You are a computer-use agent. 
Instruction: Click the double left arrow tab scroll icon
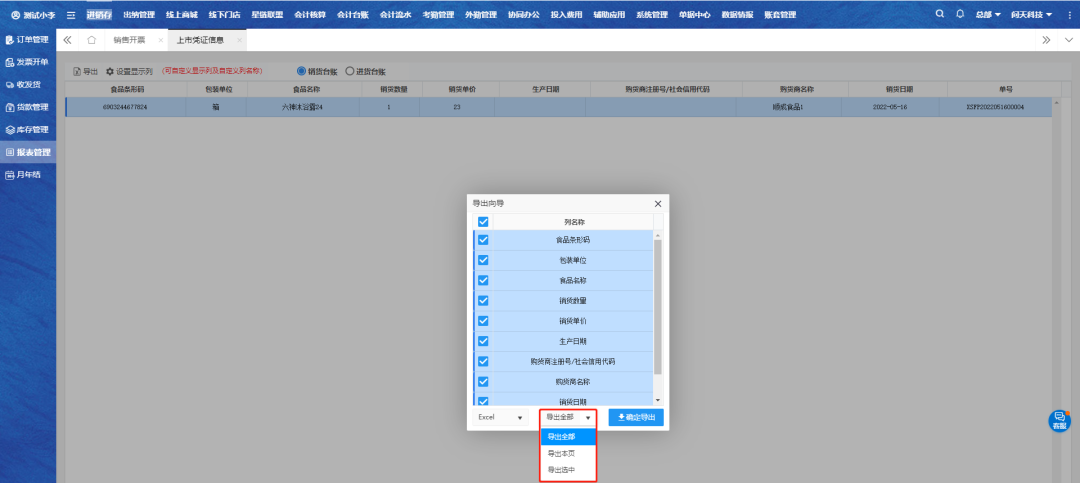click(67, 40)
